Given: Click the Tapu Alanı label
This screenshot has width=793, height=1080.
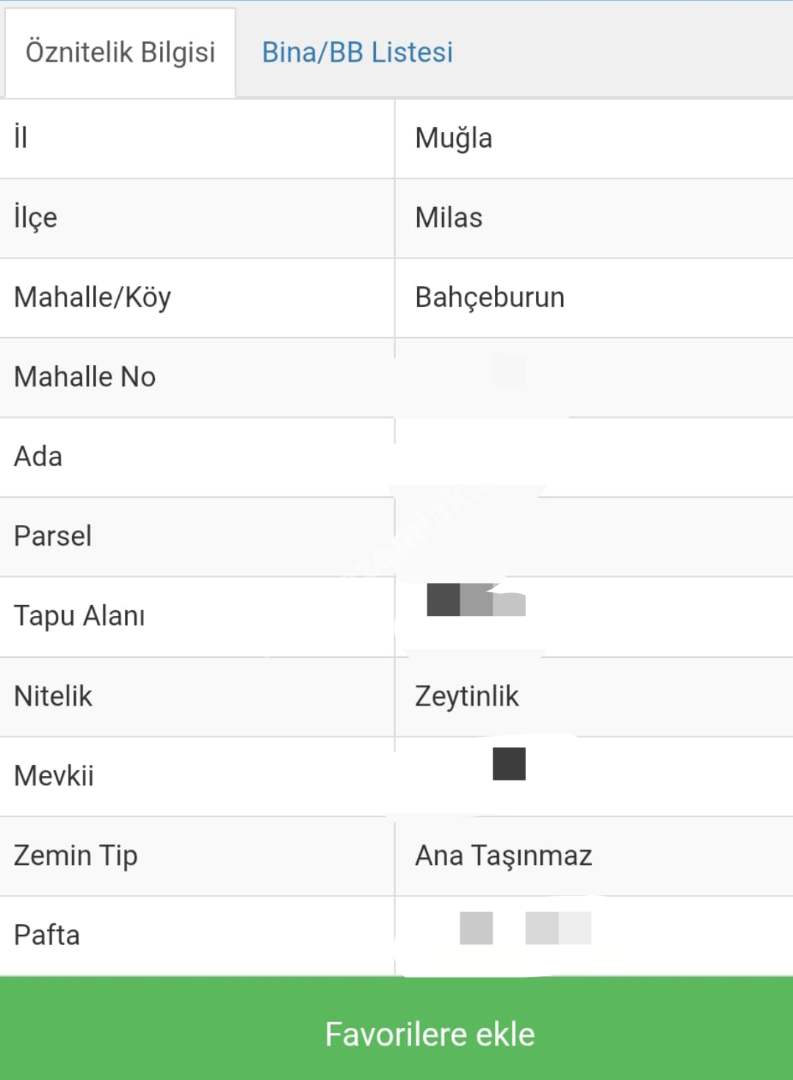Looking at the screenshot, I should click(x=79, y=616).
